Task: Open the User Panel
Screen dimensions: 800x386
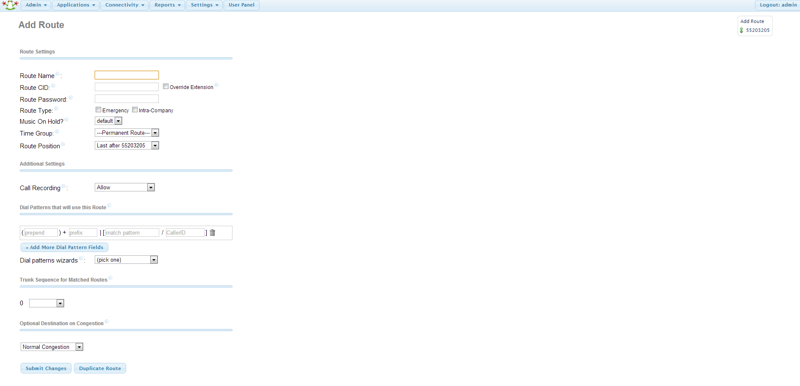Action: pos(241,5)
